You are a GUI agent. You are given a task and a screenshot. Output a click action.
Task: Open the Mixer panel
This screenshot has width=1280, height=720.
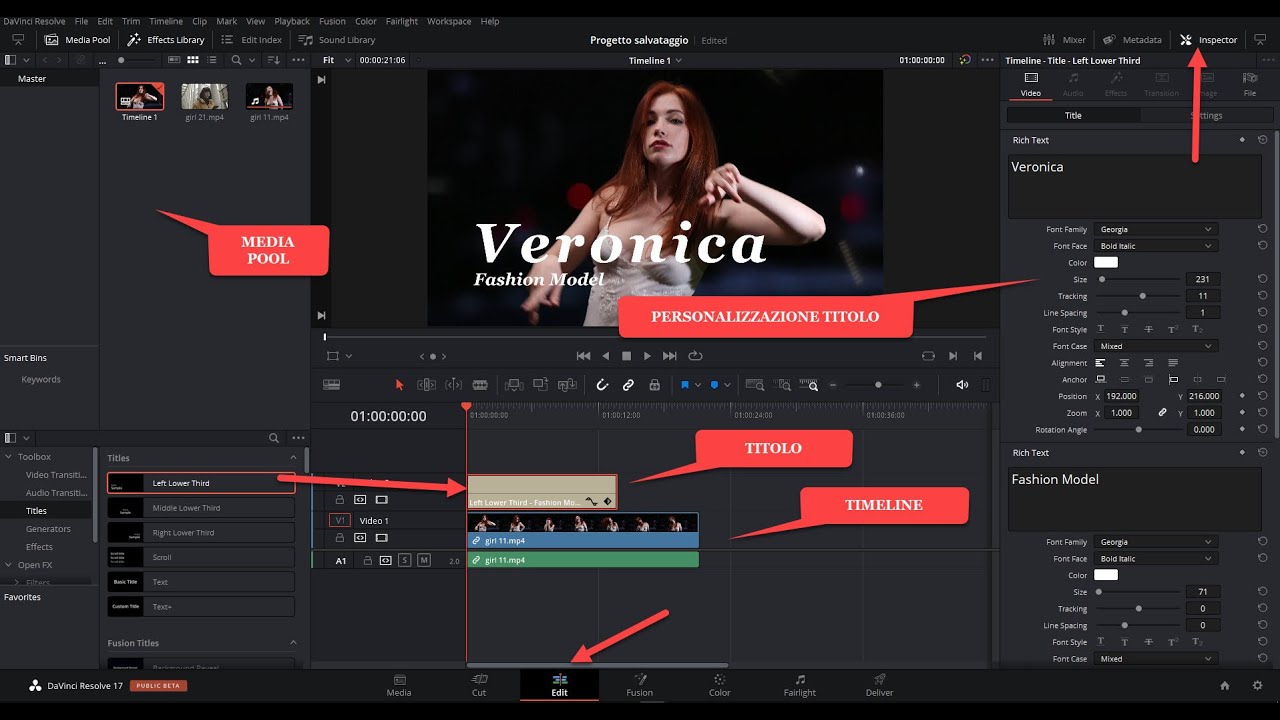pyautogui.click(x=1064, y=40)
